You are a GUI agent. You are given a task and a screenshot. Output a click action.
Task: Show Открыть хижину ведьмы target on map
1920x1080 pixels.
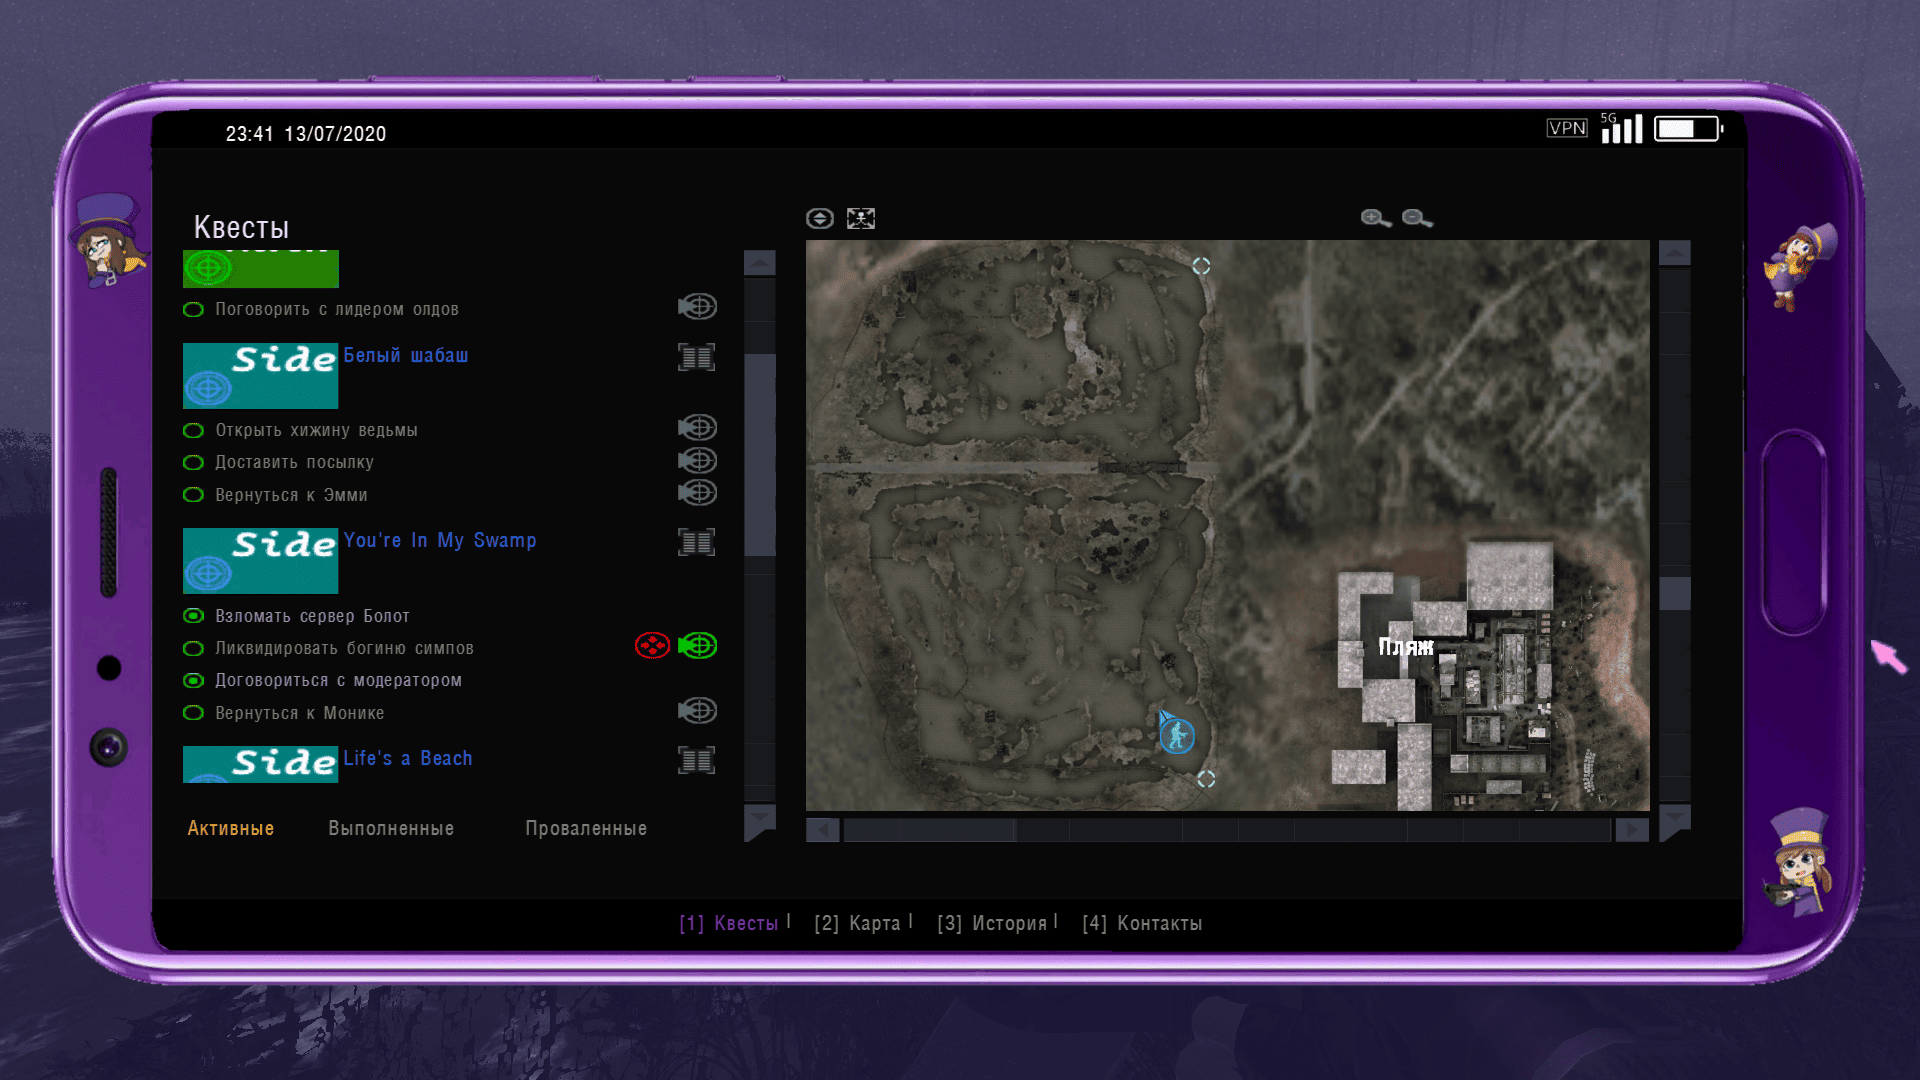[698, 428]
